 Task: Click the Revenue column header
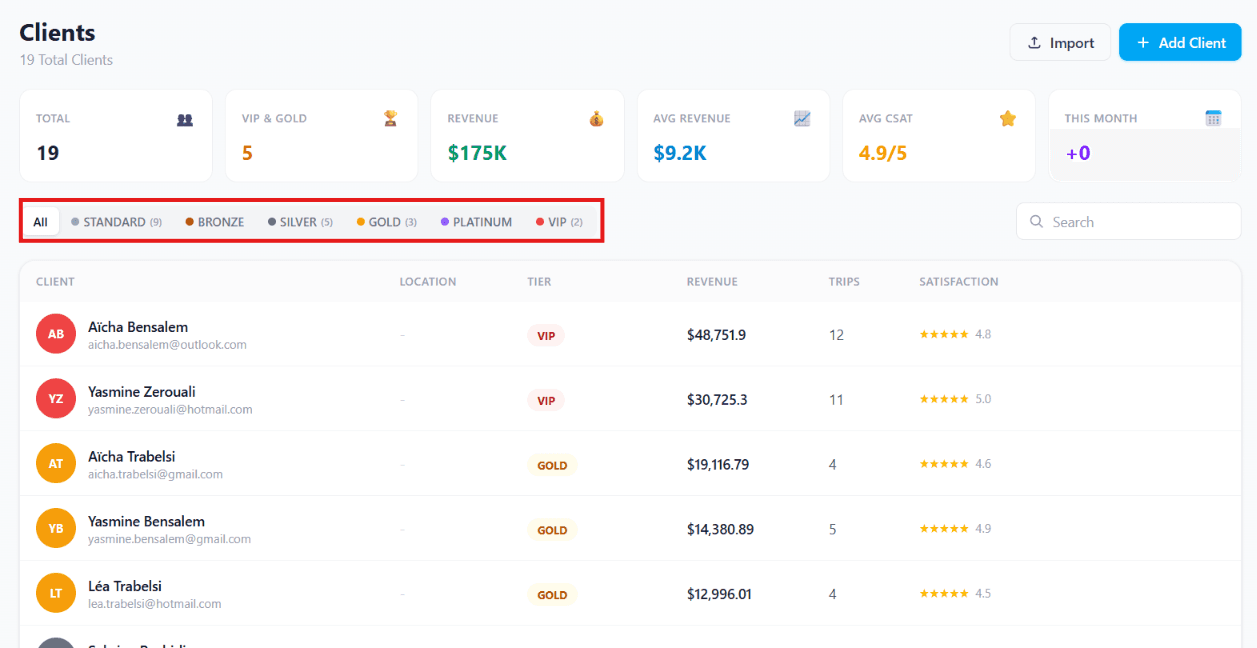click(712, 282)
